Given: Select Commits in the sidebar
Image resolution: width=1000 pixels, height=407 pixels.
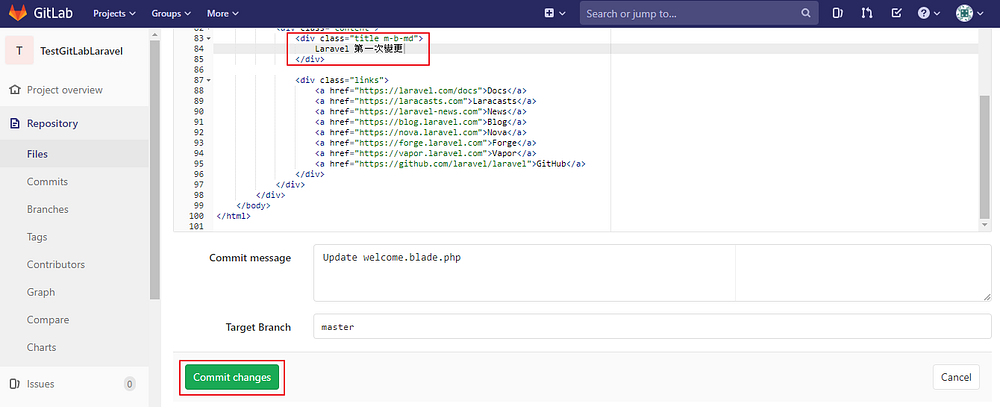Looking at the screenshot, I should (x=47, y=182).
